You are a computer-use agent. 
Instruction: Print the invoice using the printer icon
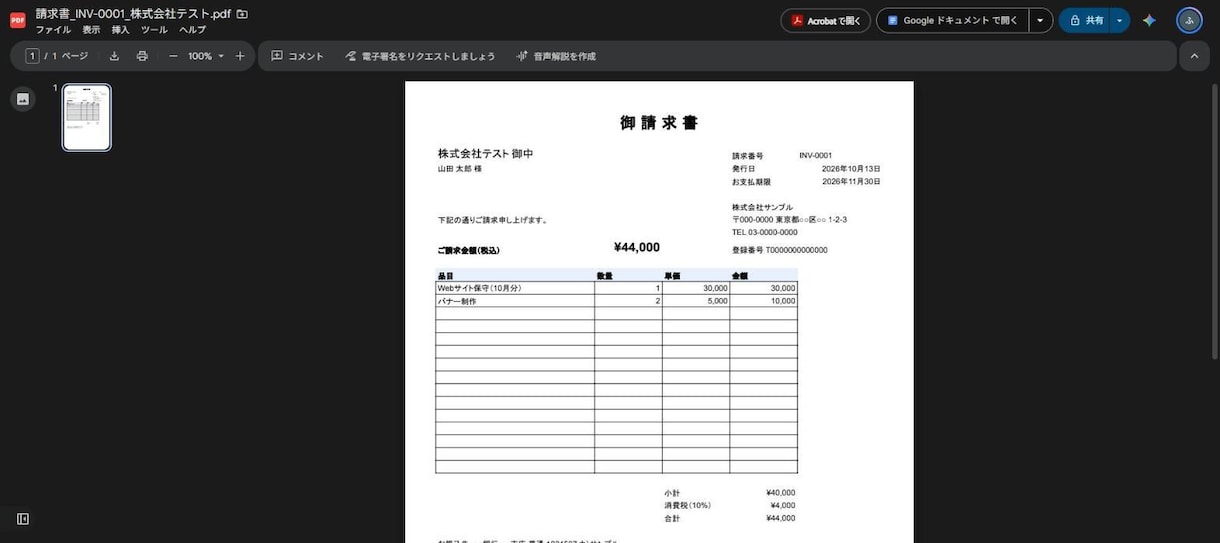[x=142, y=56]
